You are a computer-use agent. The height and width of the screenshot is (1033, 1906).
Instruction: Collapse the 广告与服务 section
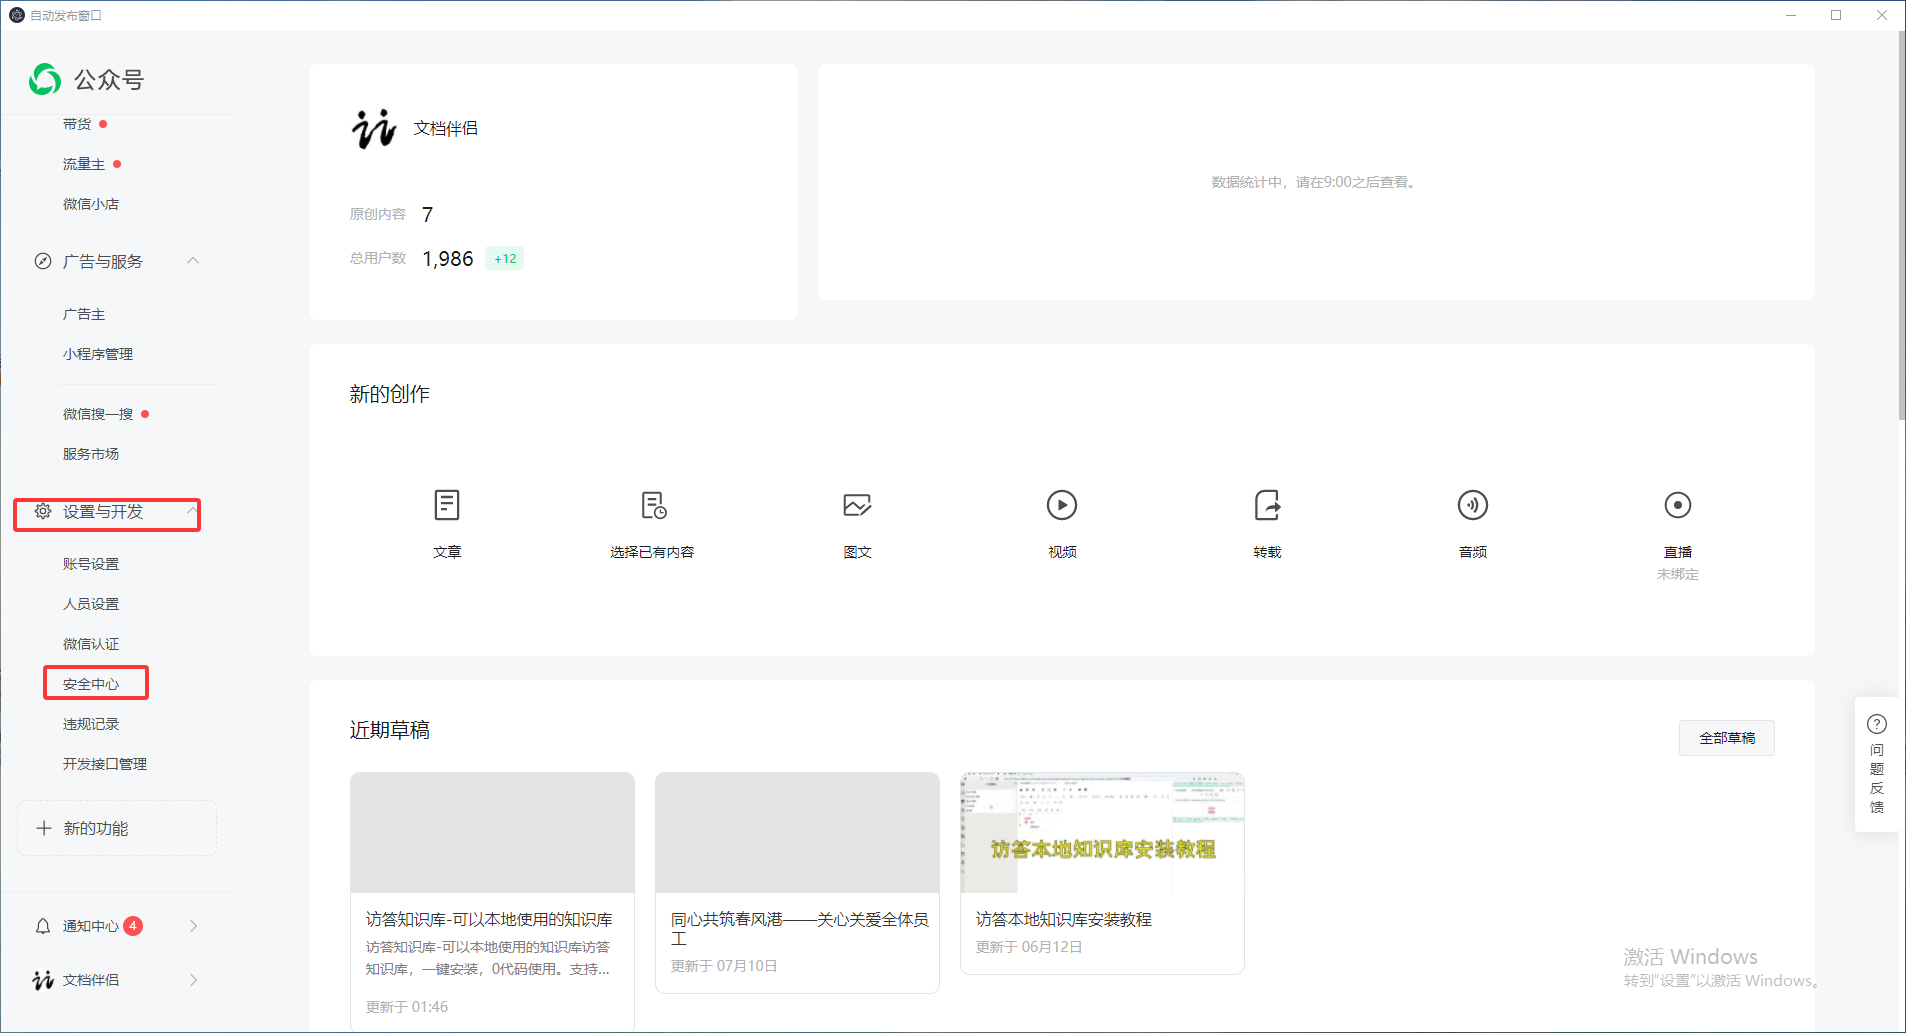[193, 261]
